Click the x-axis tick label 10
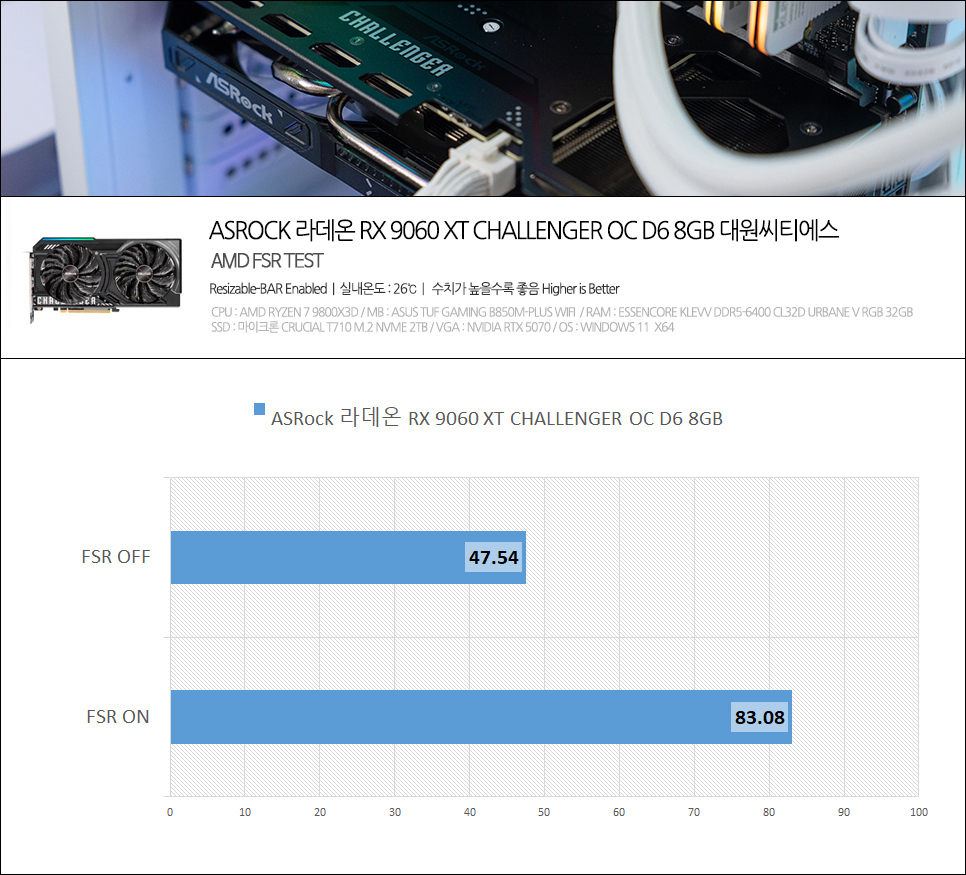The image size is (966, 875). (245, 812)
